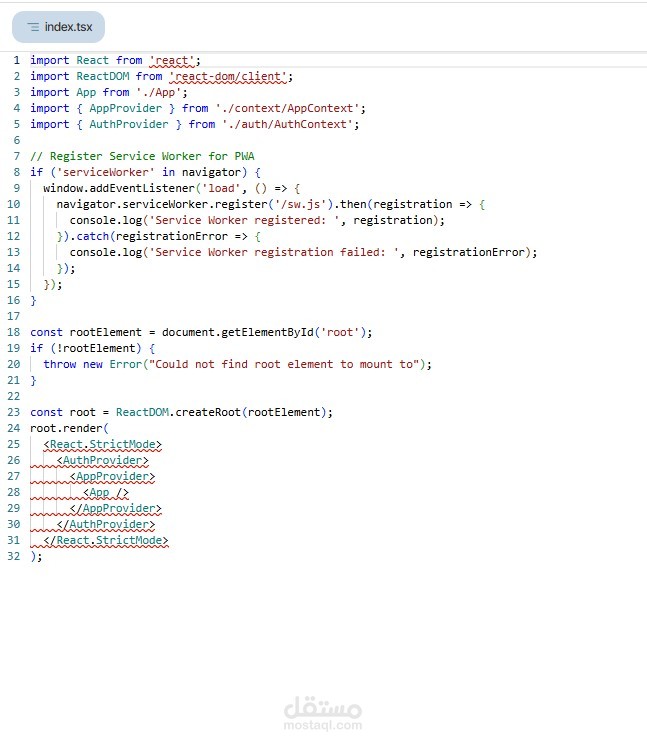Click './App' path on line 3
The height and width of the screenshot is (747, 647).
(x=159, y=92)
